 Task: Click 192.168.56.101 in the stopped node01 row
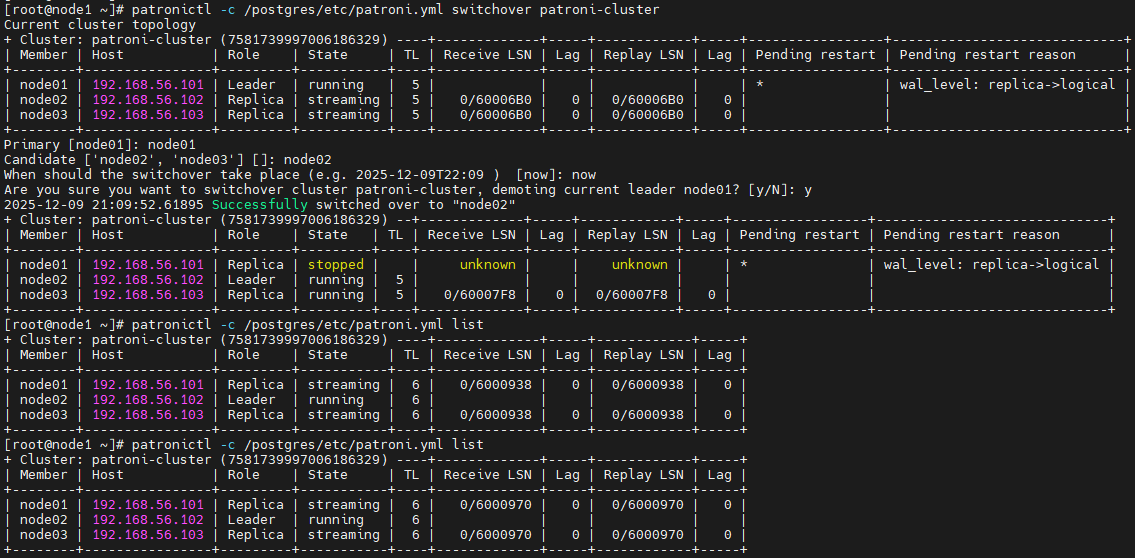pos(148,265)
